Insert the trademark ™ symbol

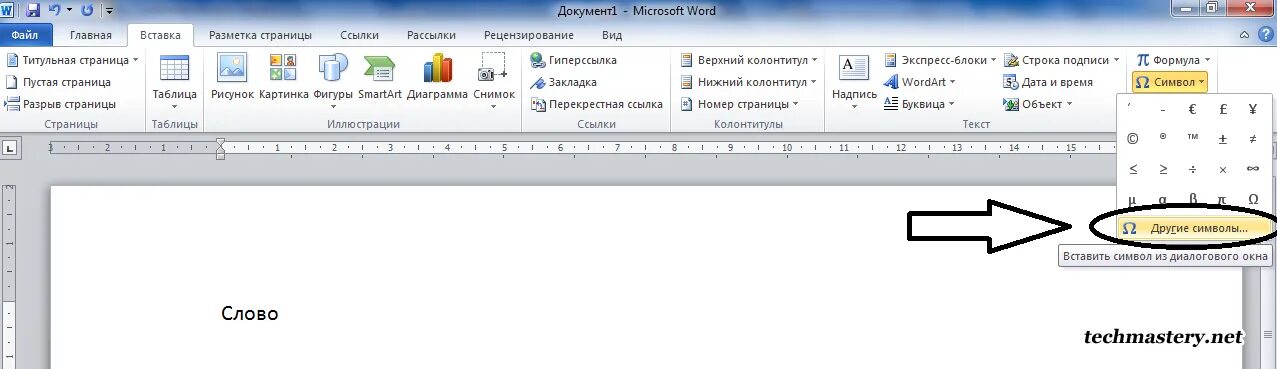pos(1192,139)
